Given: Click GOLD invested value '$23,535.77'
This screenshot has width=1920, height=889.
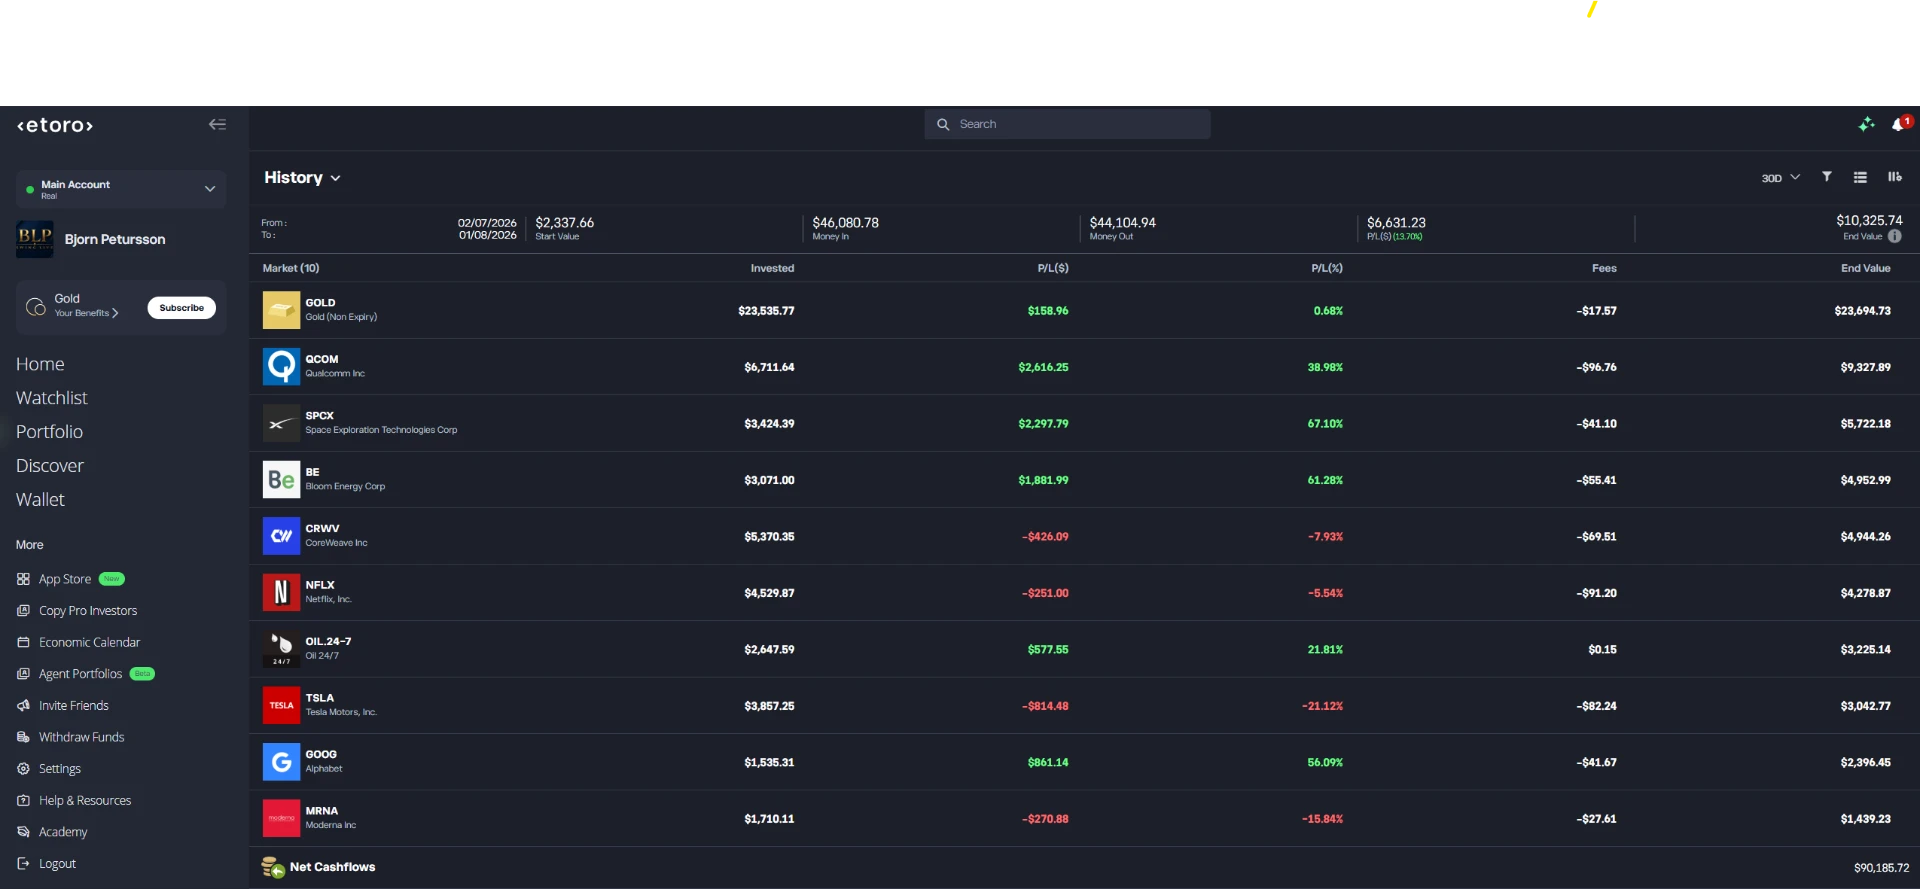Looking at the screenshot, I should [x=766, y=311].
